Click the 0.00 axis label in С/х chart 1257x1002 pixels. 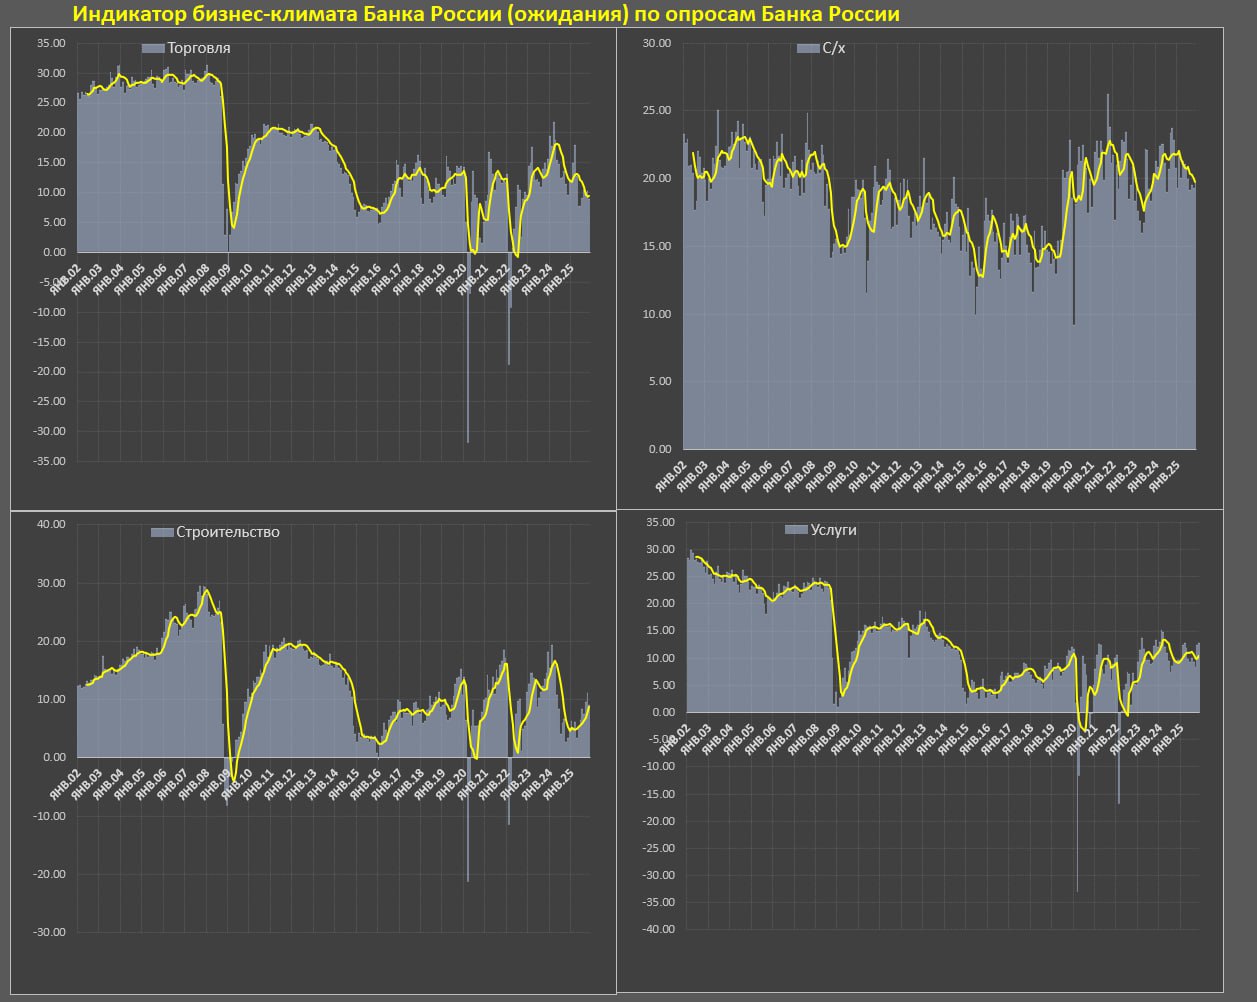tap(659, 449)
